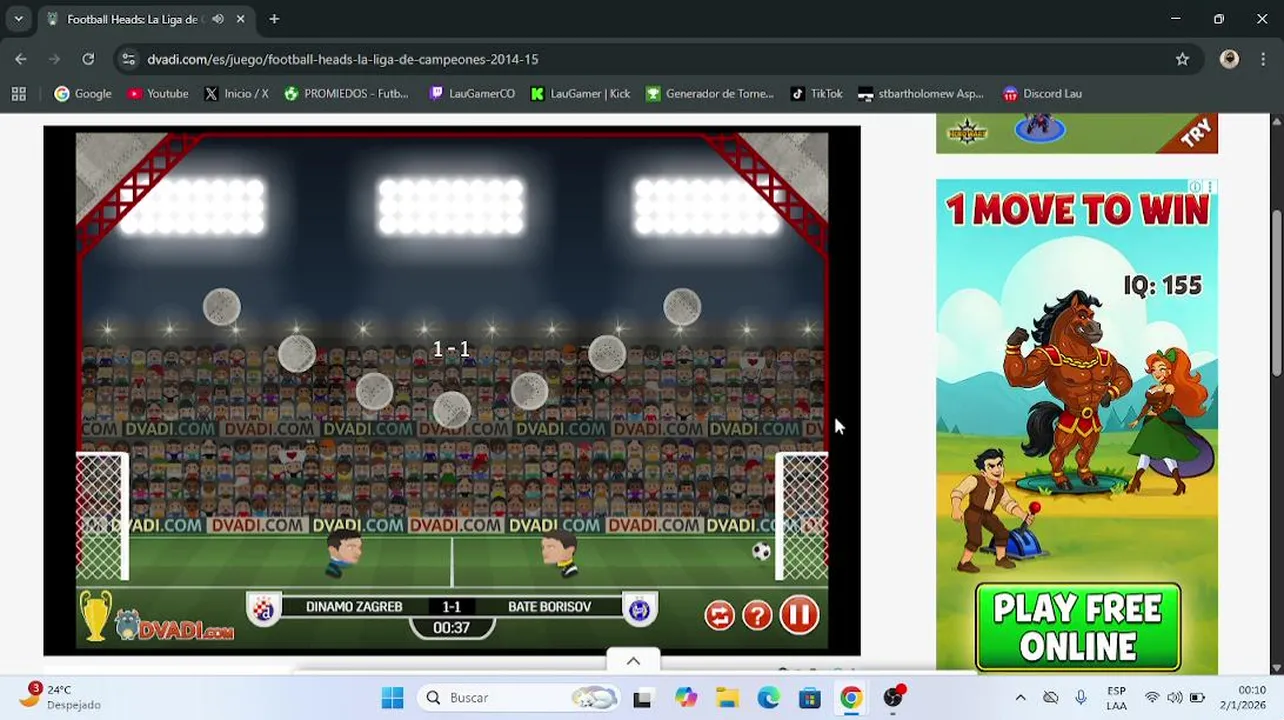Image resolution: width=1284 pixels, height=720 pixels.
Task: View site information icon in address bar
Action: coord(128,59)
